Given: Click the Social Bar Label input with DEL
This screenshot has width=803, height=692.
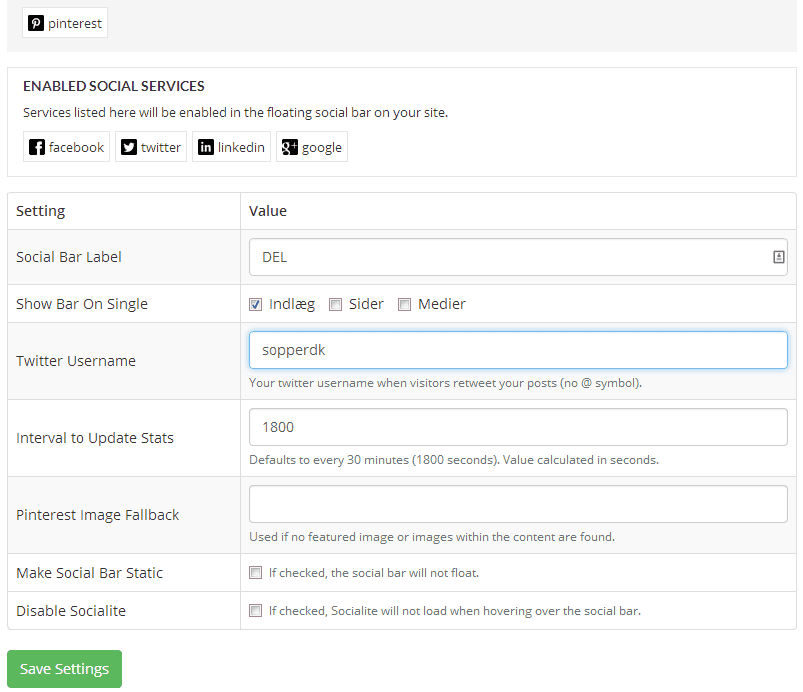Looking at the screenshot, I should 518,257.
